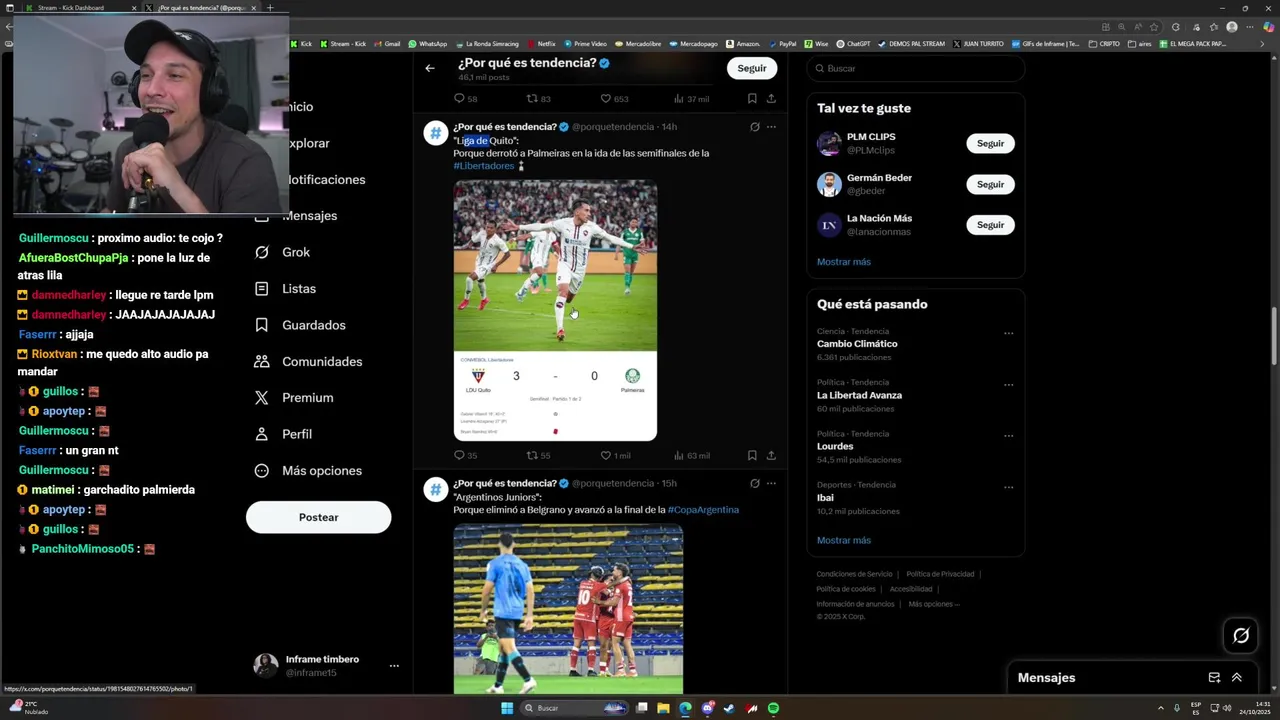Open more menu on Argentinos Juniors post
This screenshot has height=720, width=1280.
771,483
